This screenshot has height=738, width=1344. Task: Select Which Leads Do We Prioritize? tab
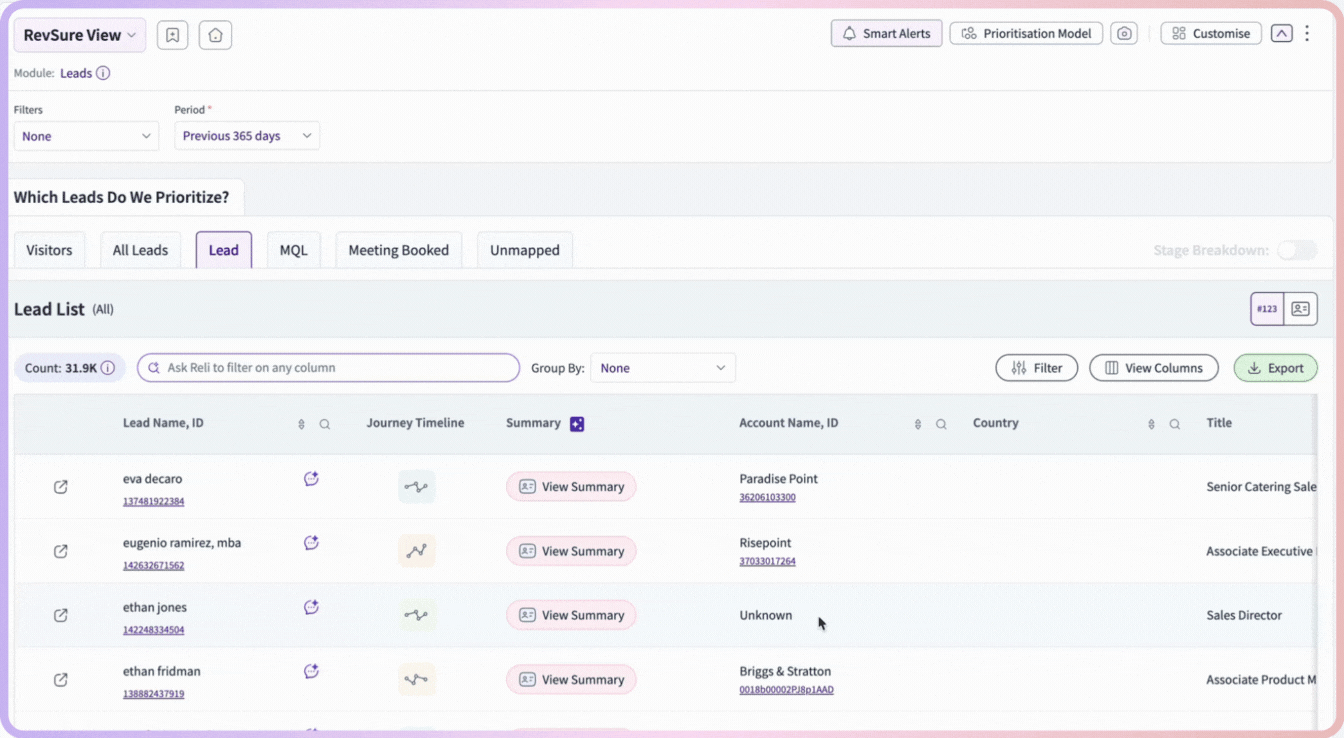122,197
